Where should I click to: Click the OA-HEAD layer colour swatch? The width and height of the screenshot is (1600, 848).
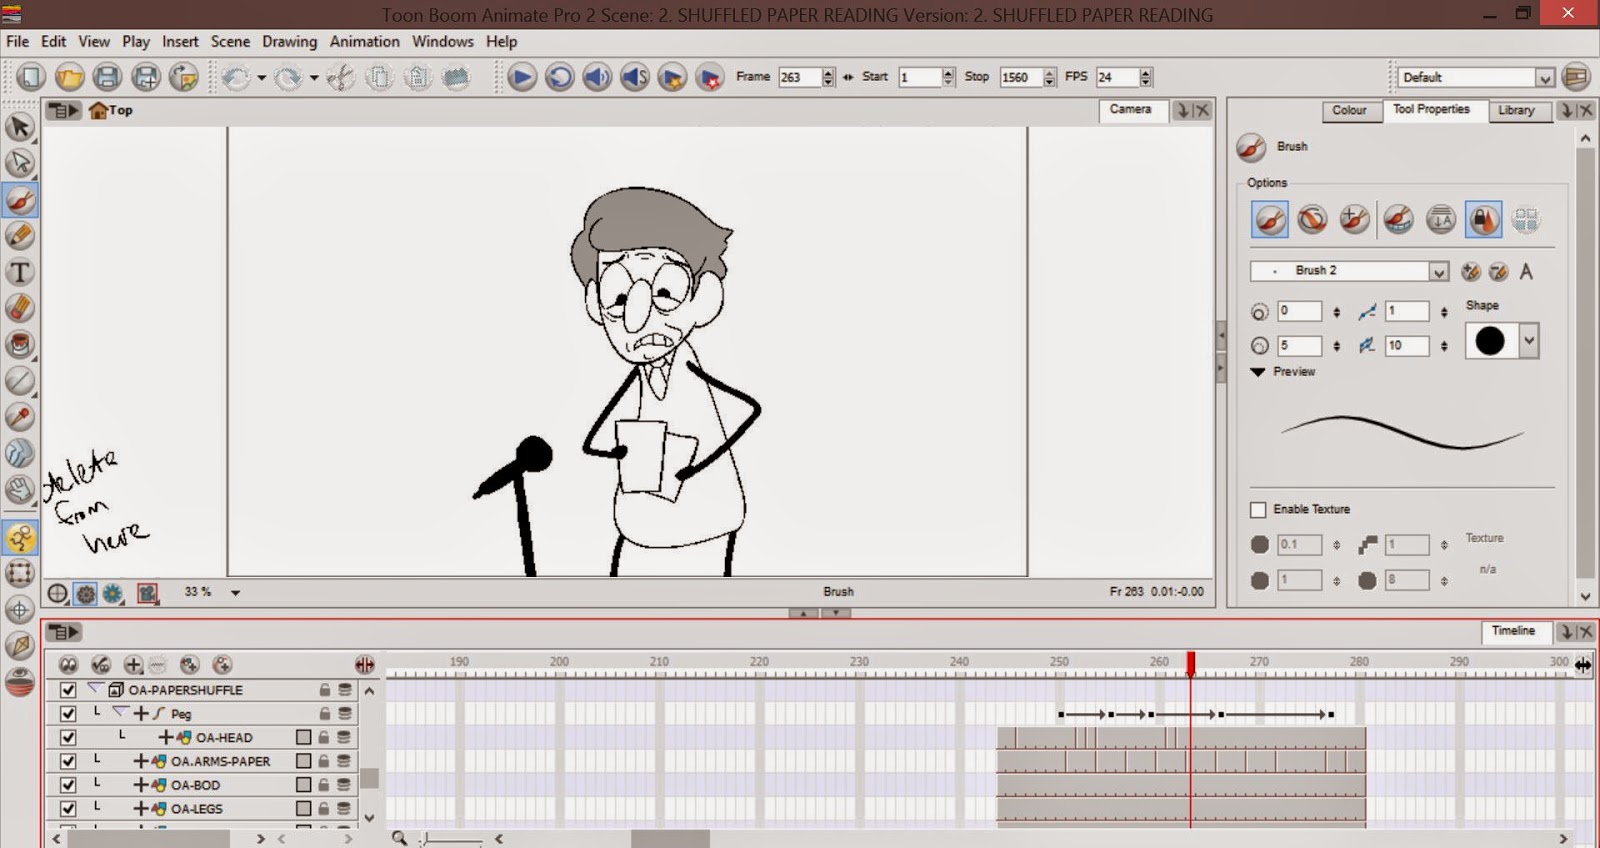tap(303, 738)
